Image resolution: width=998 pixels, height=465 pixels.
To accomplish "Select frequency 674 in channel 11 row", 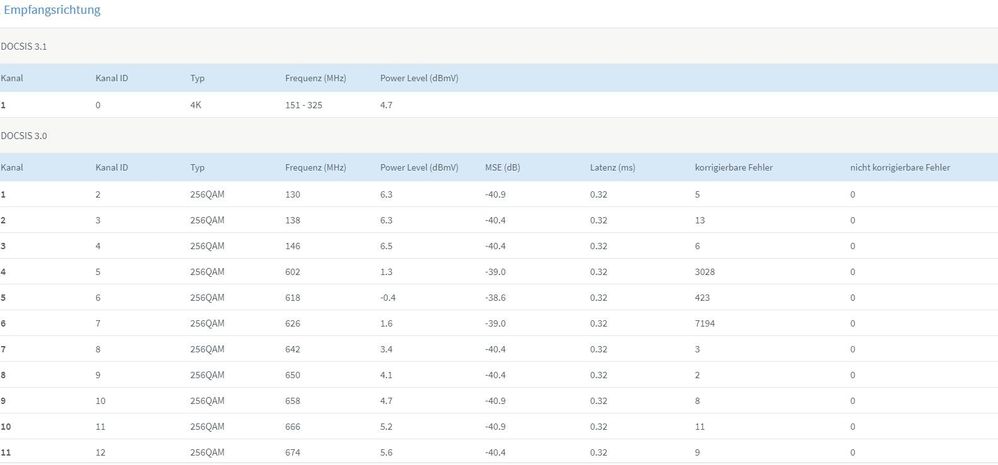I will pyautogui.click(x=293, y=453).
